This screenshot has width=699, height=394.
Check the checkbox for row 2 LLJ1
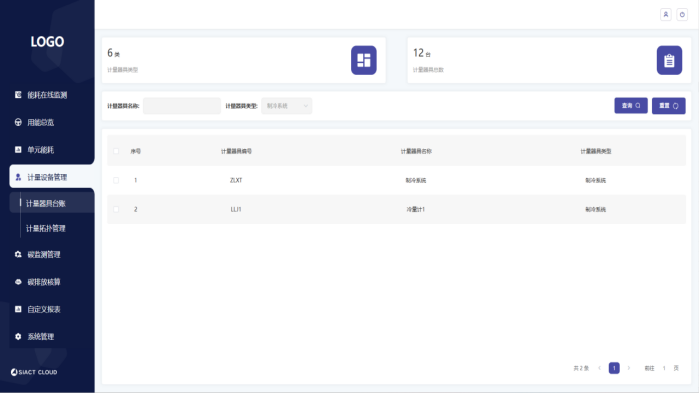(116, 209)
